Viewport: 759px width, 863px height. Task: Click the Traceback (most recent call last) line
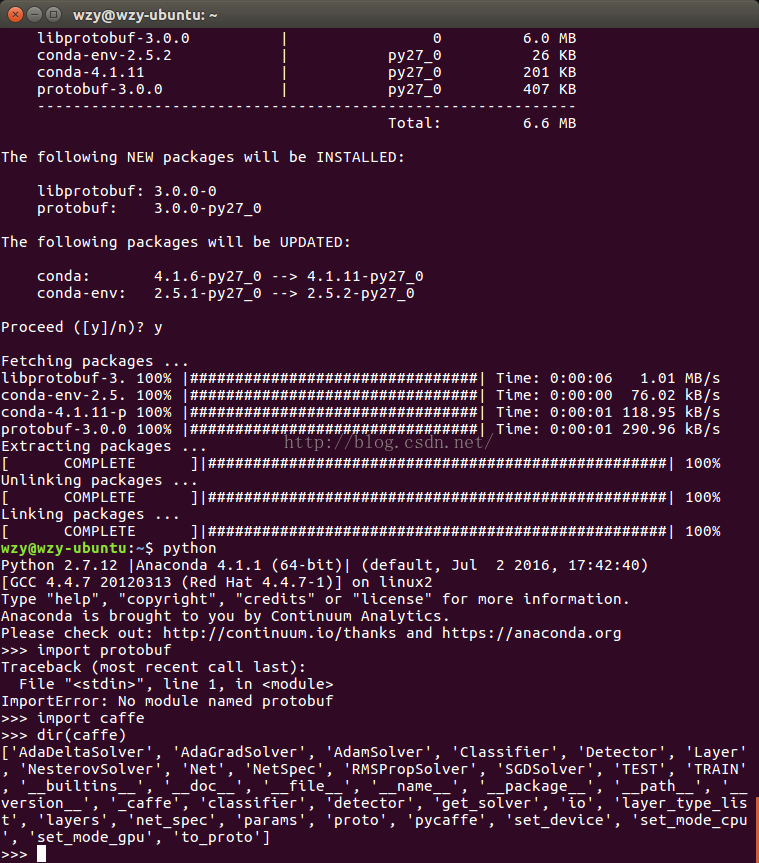pos(153,668)
